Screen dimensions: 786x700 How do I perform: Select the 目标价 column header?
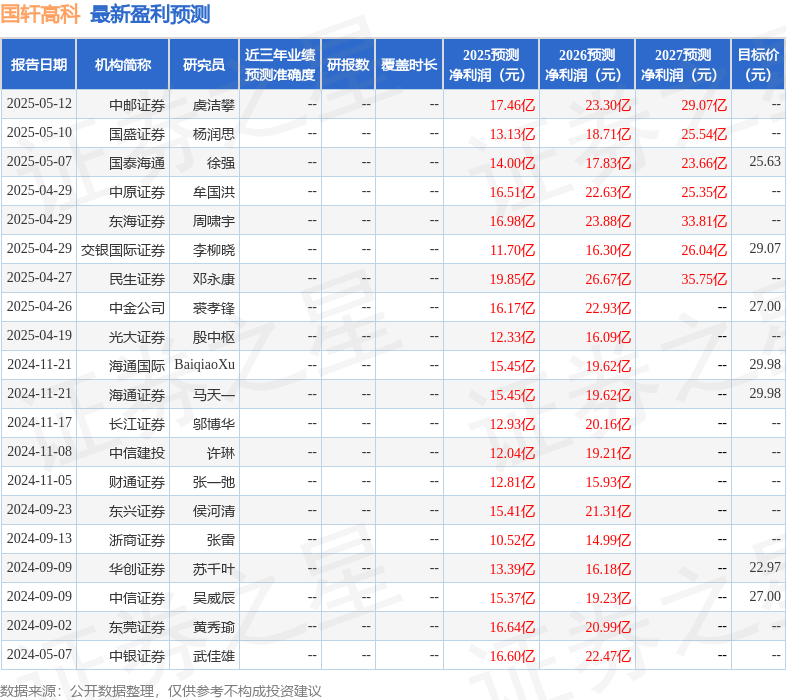click(759, 65)
